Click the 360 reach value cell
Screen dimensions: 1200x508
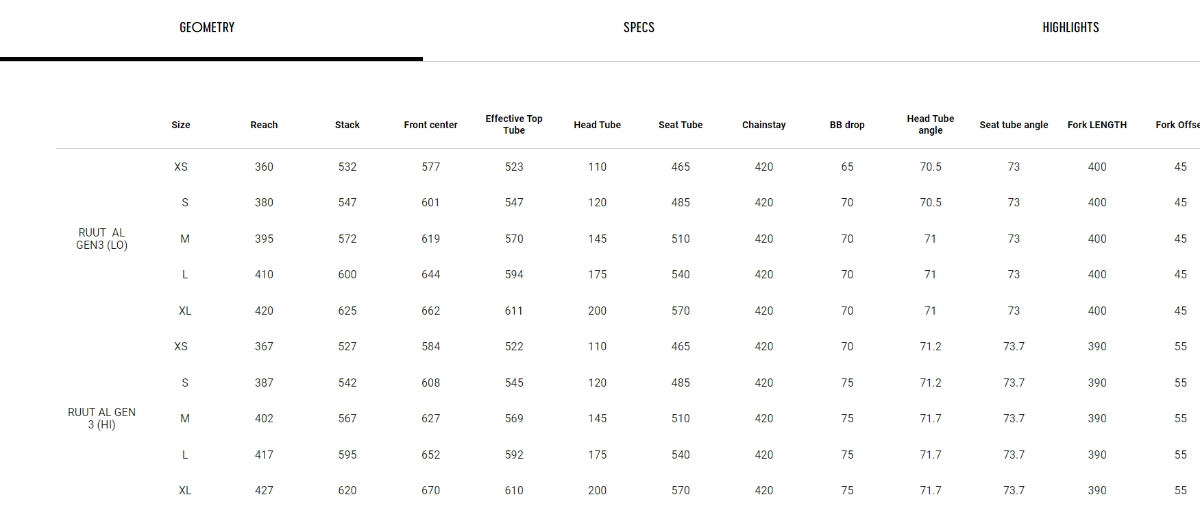click(264, 167)
